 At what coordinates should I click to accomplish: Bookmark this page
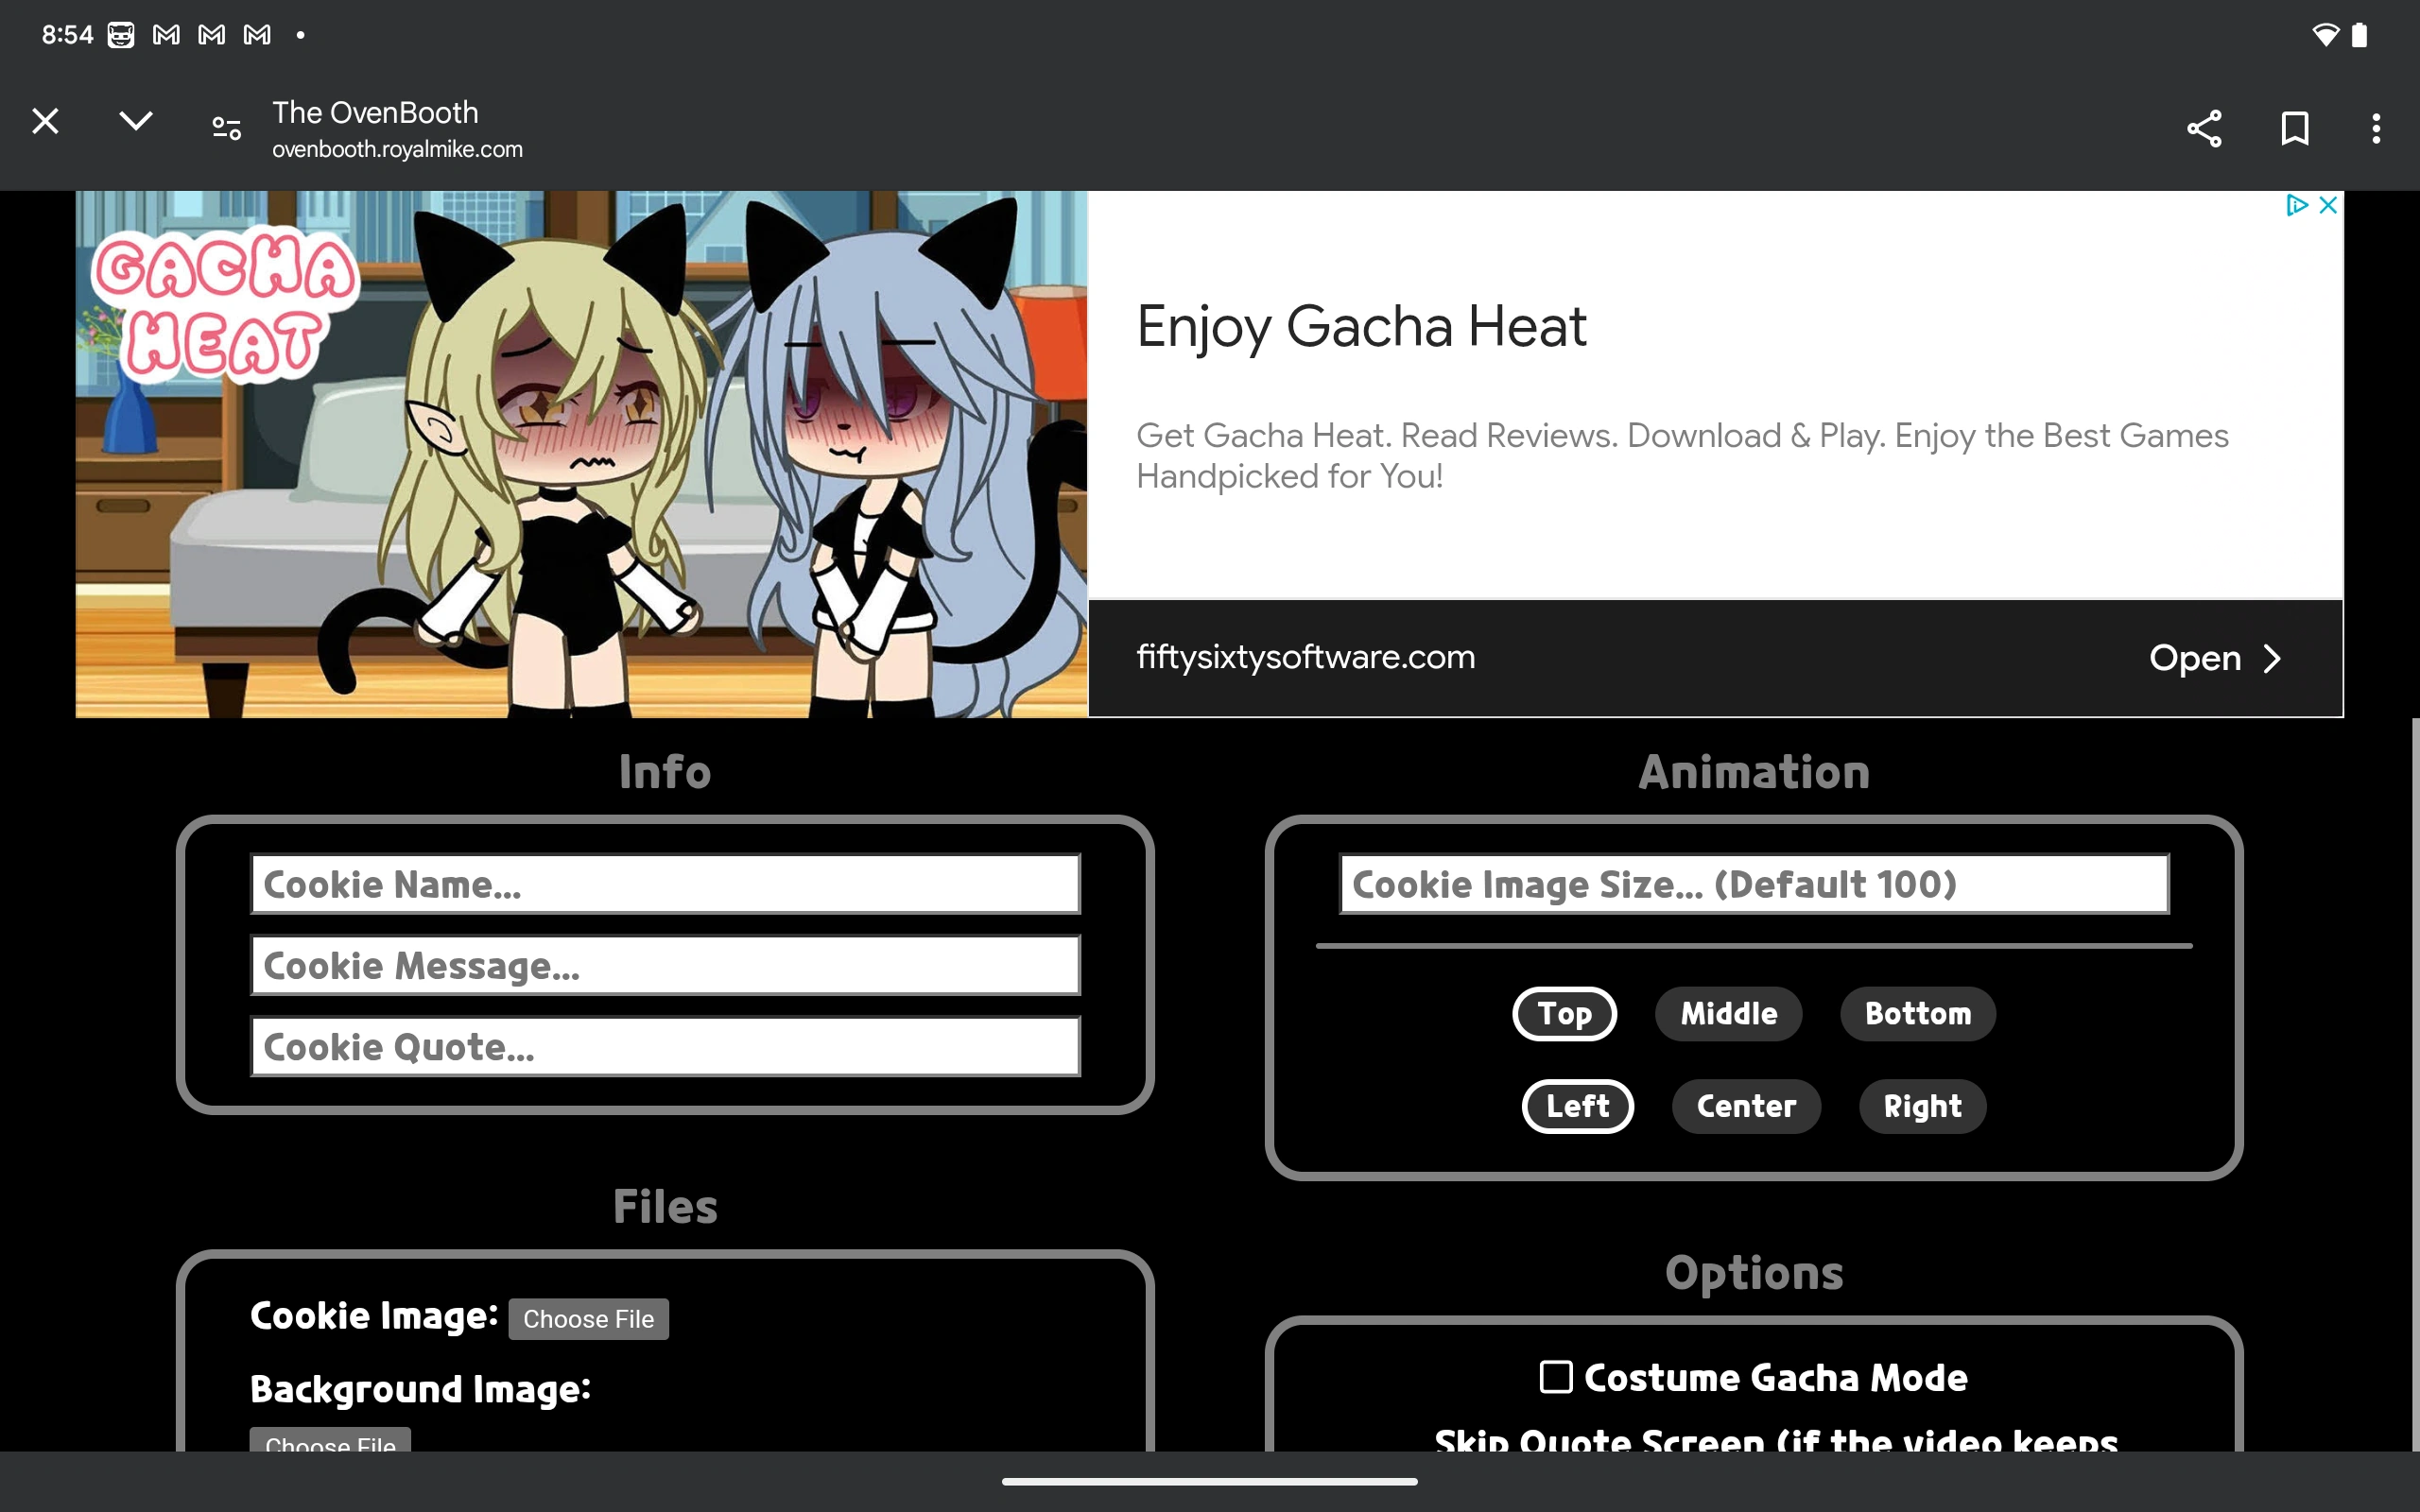(2294, 128)
